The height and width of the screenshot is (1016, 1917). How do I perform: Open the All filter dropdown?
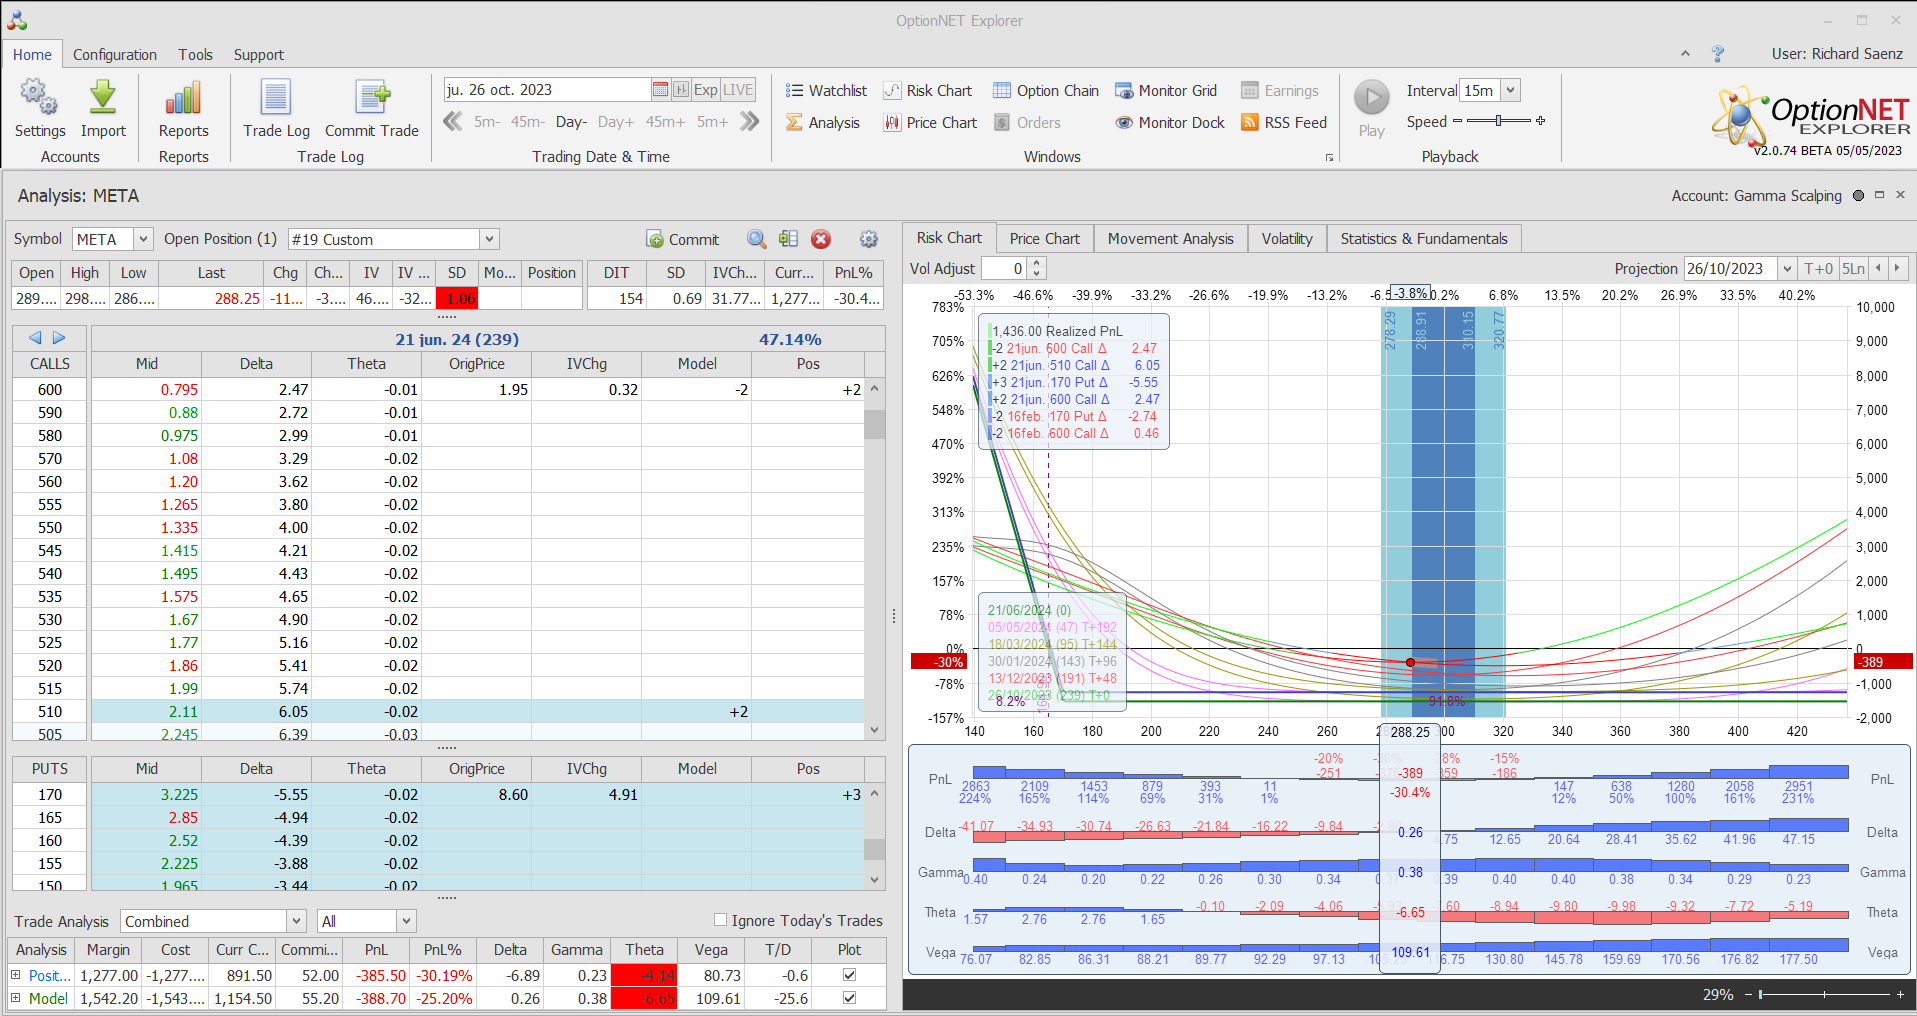point(406,921)
